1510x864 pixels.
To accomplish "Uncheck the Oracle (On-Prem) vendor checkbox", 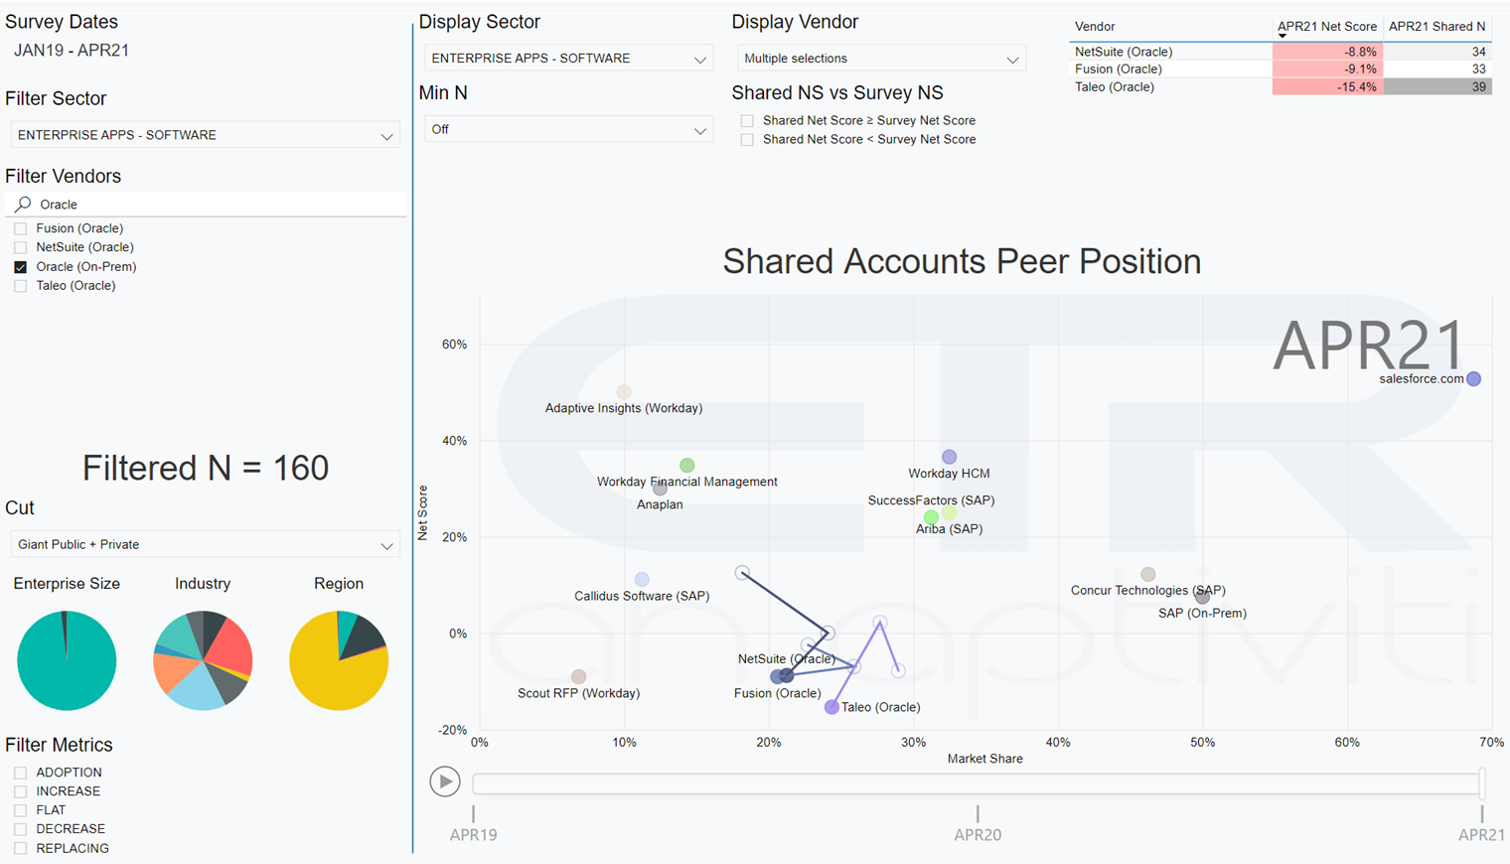I will [x=20, y=267].
